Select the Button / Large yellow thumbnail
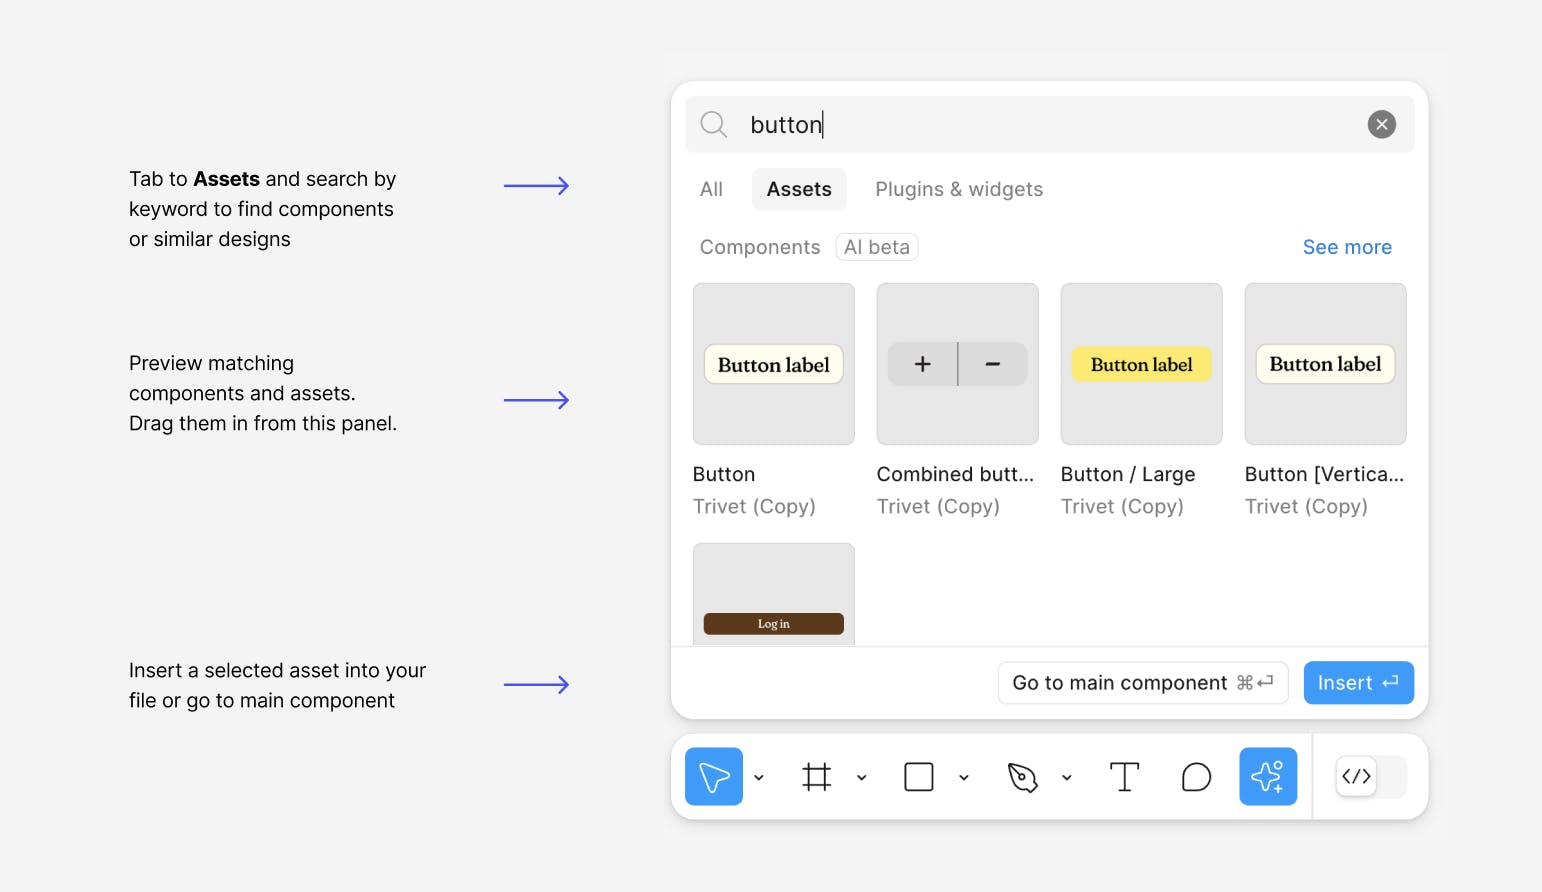The height and width of the screenshot is (892, 1542). pos(1142,364)
